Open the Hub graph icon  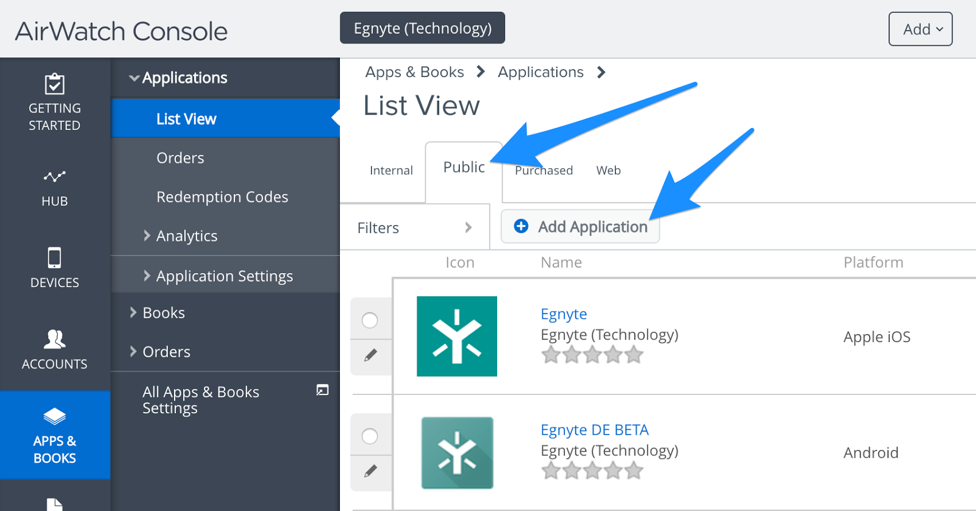click(x=54, y=177)
